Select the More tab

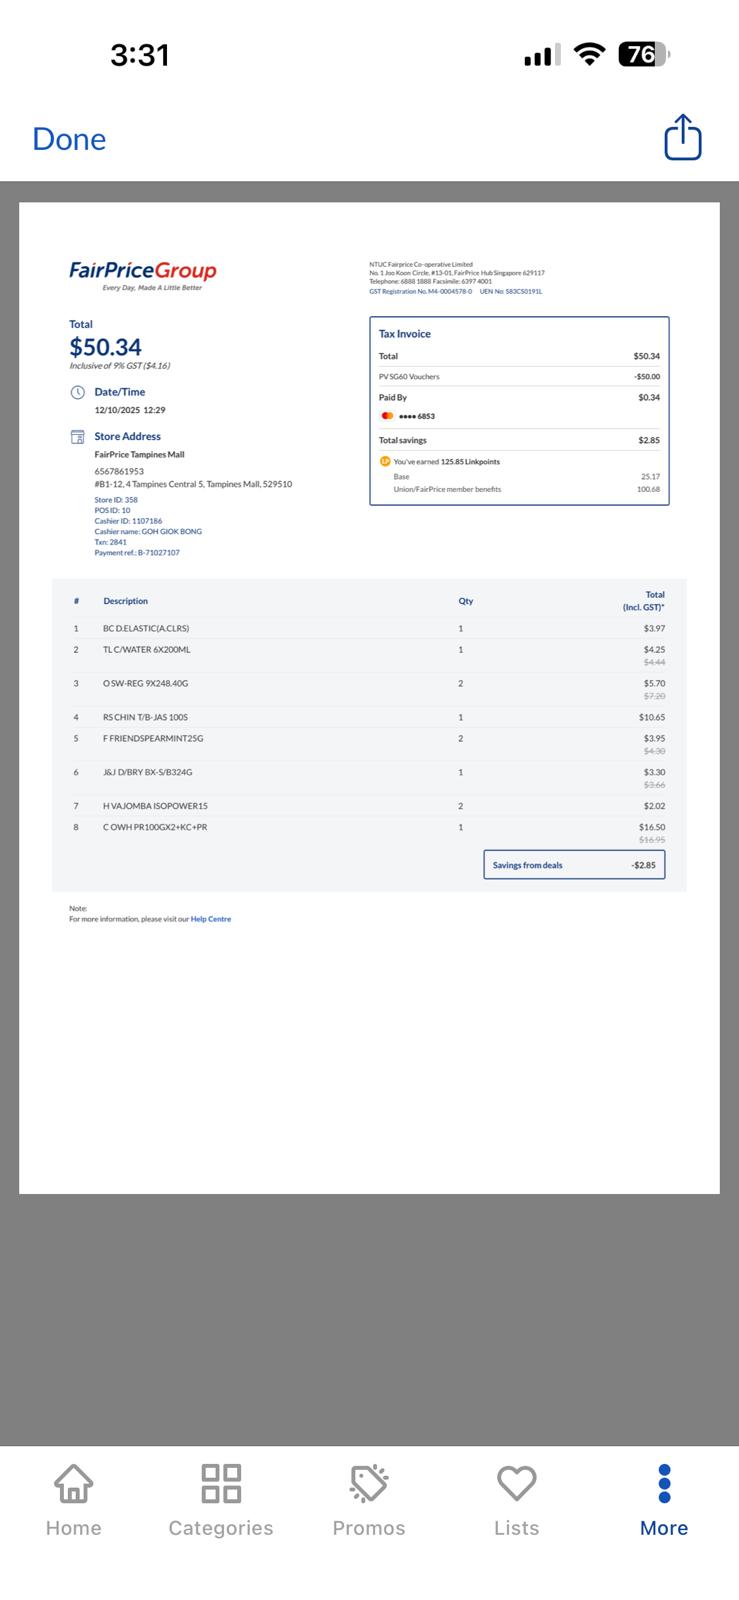tap(664, 1500)
